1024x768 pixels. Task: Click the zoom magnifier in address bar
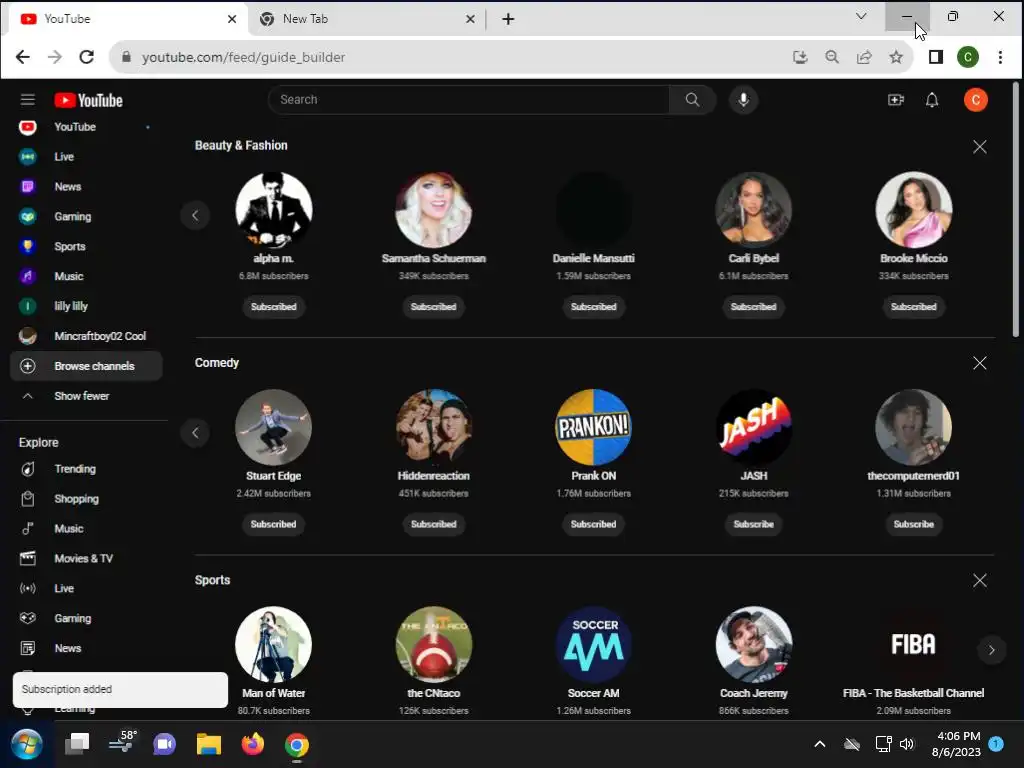point(831,57)
